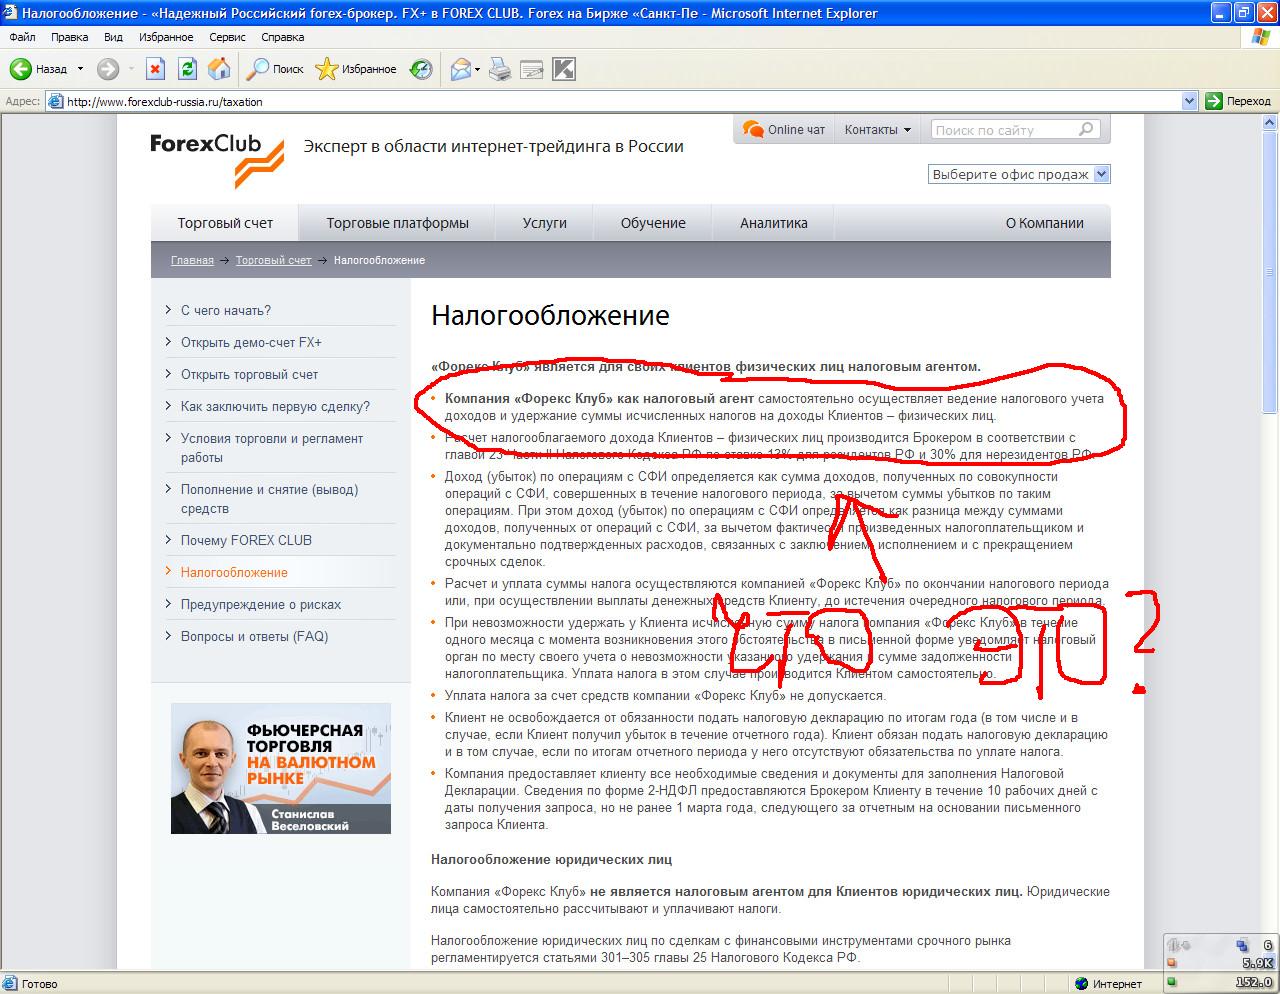Refresh the page with green arrows icon
The width and height of the screenshot is (1280, 994).
[x=187, y=69]
